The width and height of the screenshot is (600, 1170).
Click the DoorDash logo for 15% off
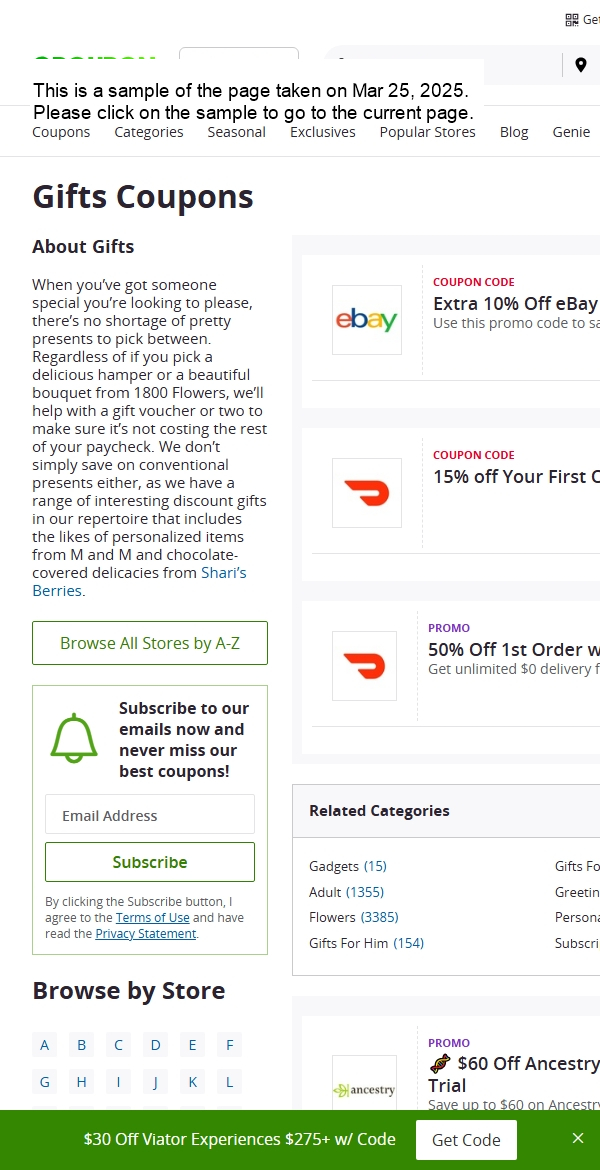pos(366,493)
